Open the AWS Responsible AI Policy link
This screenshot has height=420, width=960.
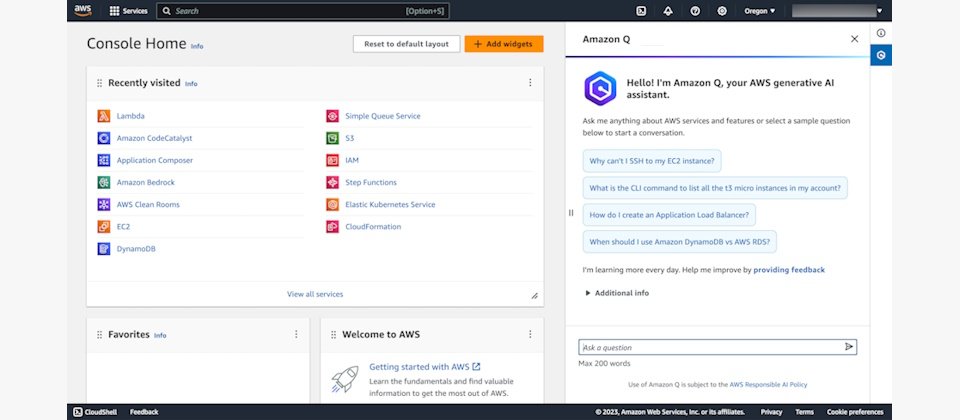pyautogui.click(x=768, y=384)
